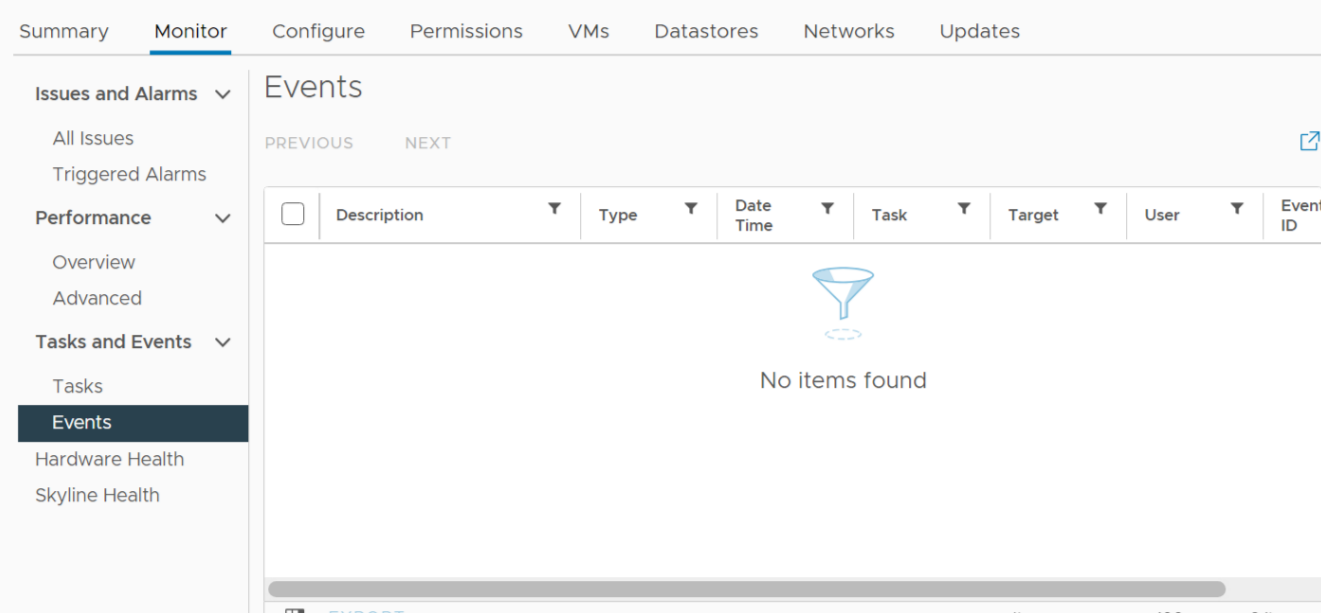This screenshot has height=613, width=1321.
Task: Open the Networks tab
Action: (848, 31)
